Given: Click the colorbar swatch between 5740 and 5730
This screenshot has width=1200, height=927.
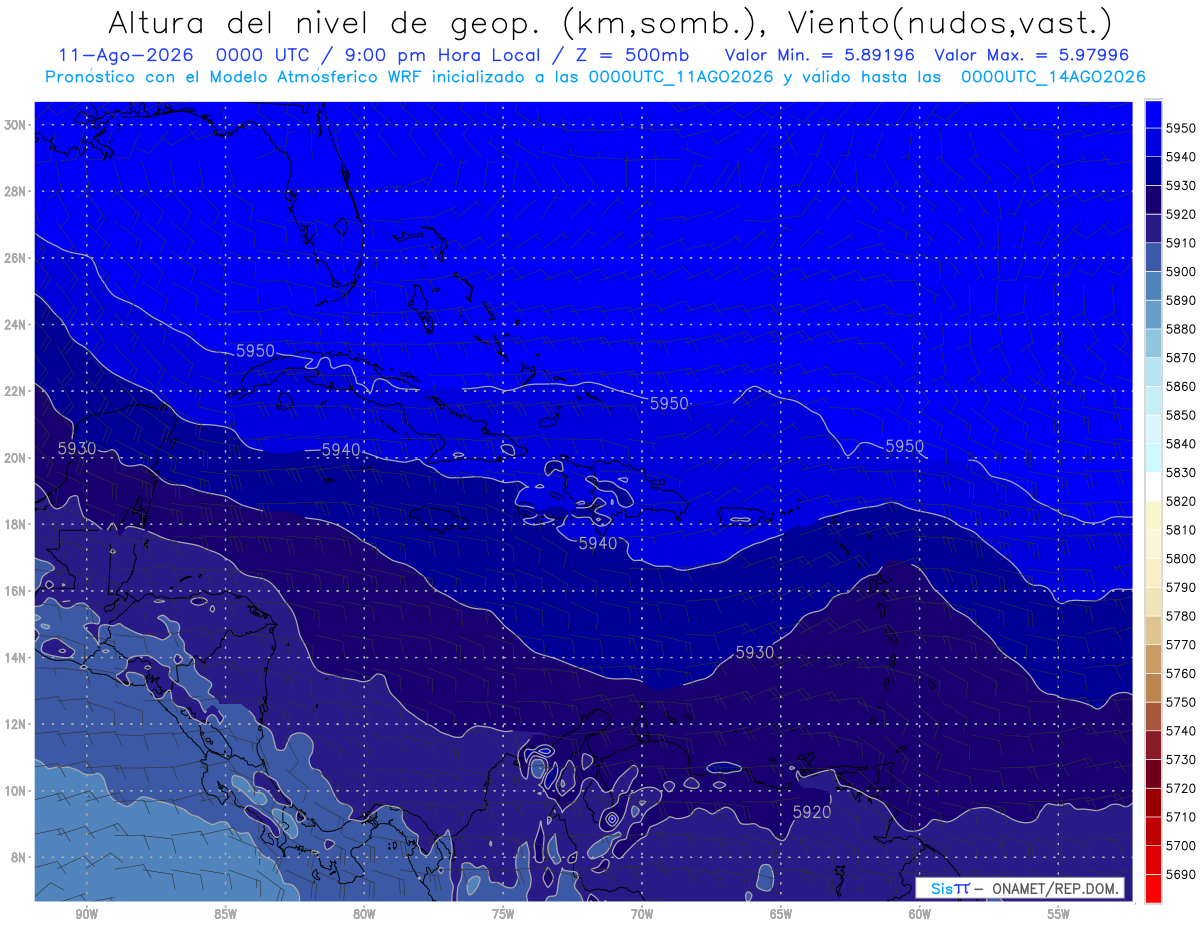Looking at the screenshot, I should (1153, 745).
